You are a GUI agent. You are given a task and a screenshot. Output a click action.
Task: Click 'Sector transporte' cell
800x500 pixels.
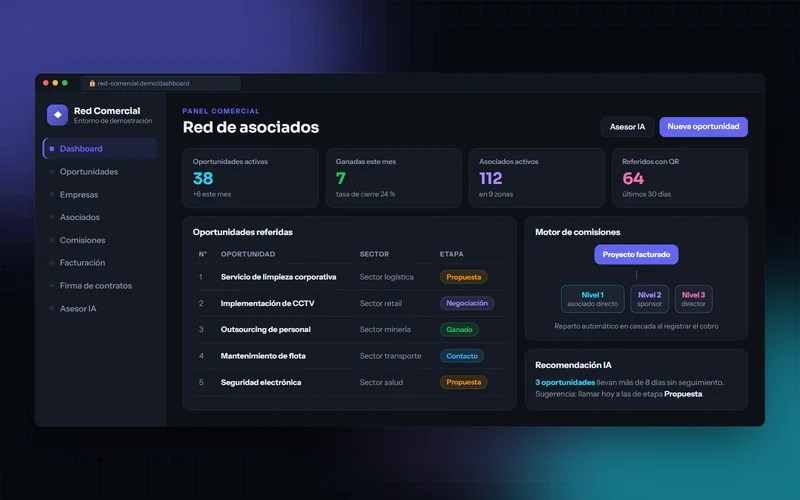coord(390,356)
